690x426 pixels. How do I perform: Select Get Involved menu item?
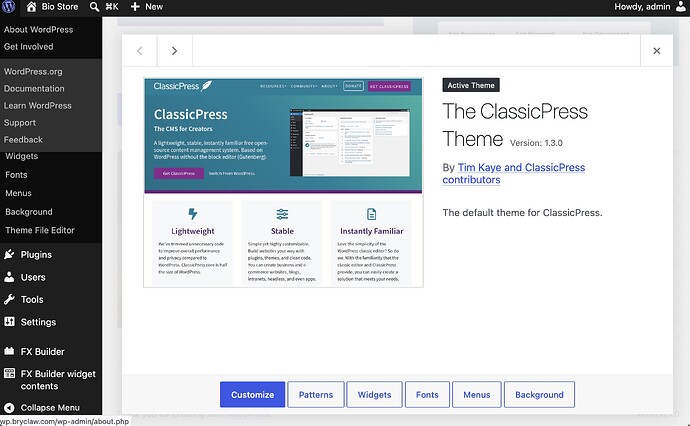pyautogui.click(x=29, y=47)
